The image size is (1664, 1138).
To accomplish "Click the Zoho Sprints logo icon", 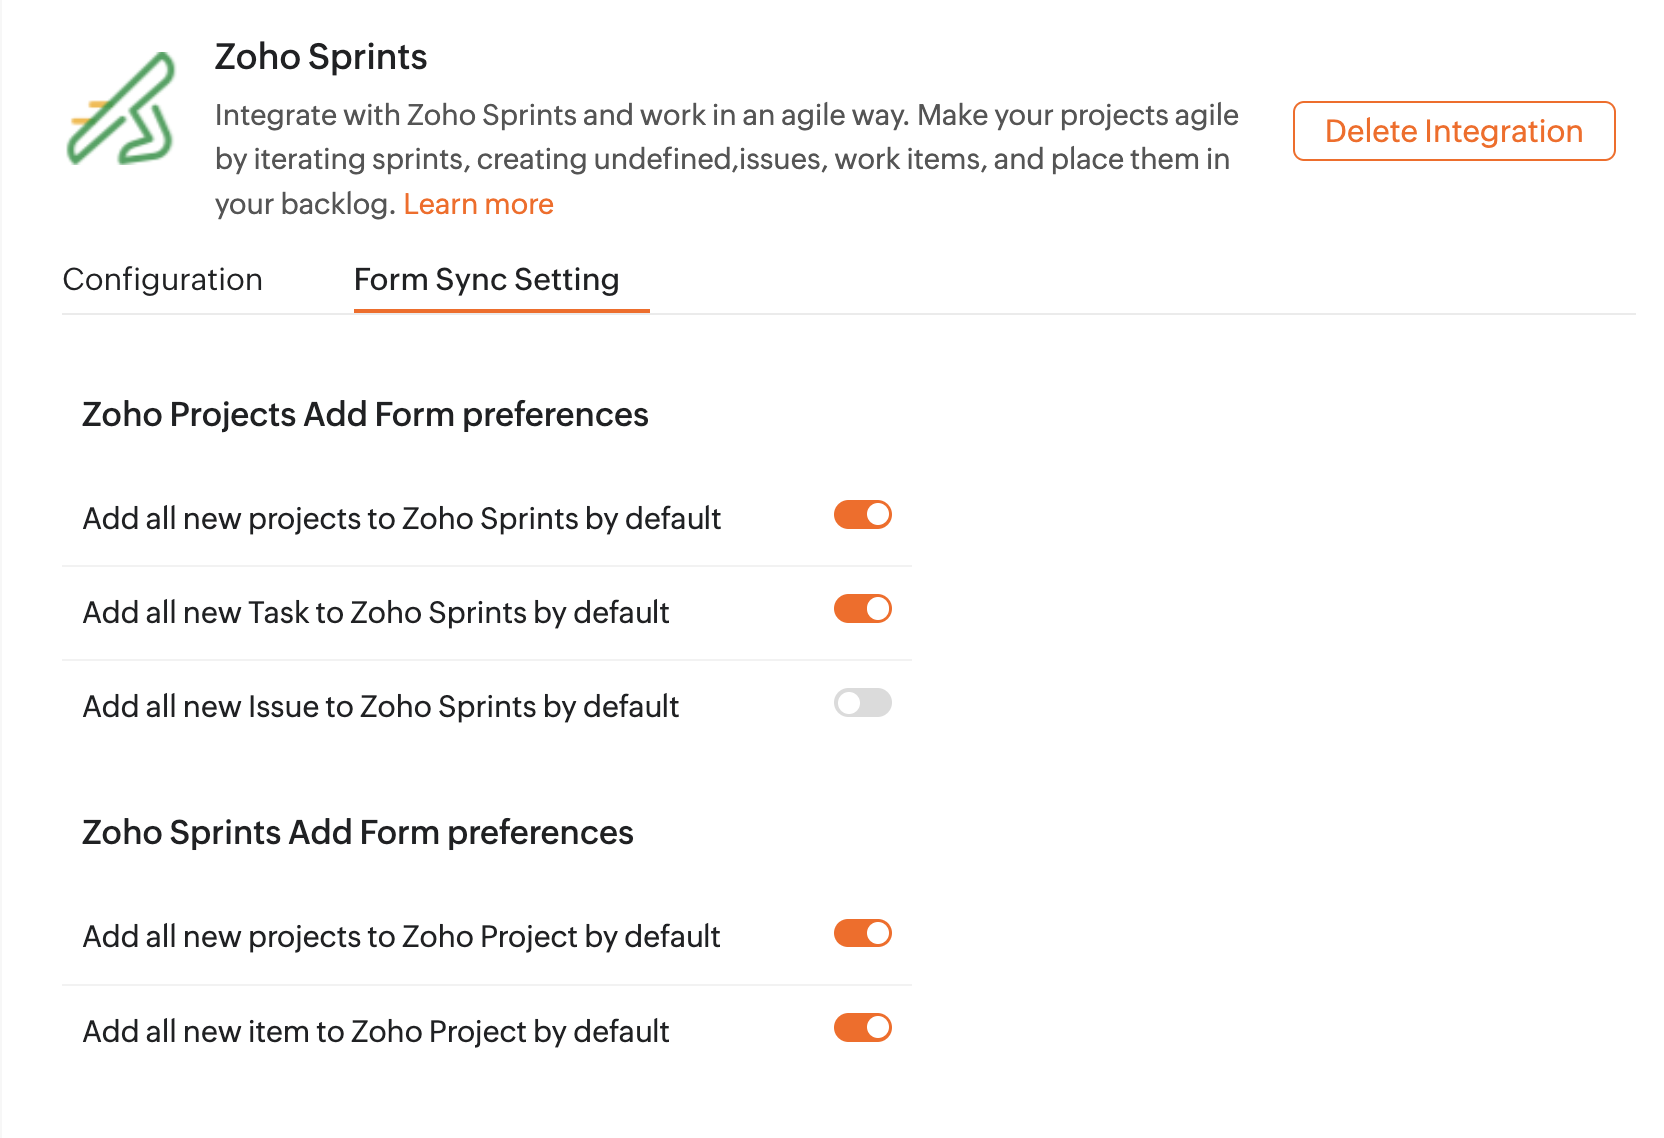I will coord(121,109).
